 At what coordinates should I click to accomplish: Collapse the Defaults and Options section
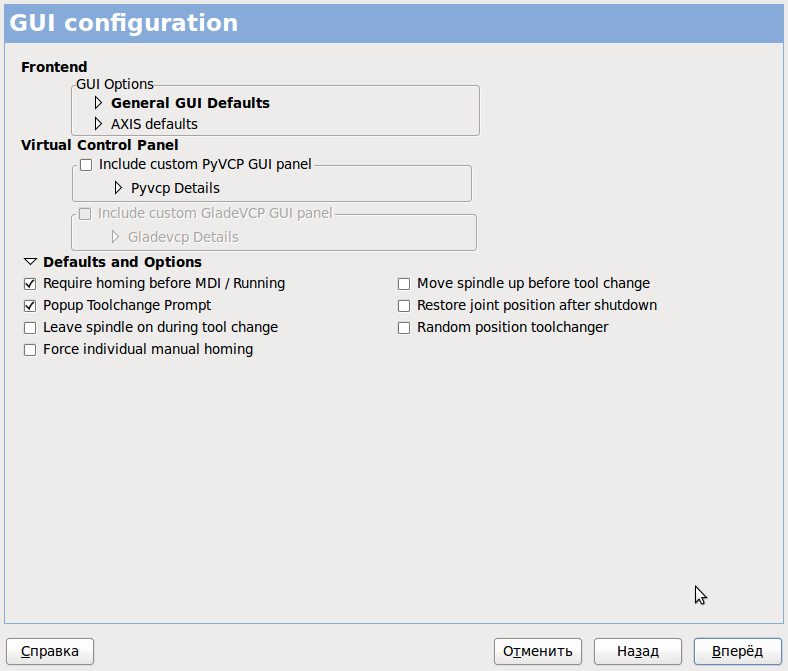coord(30,262)
